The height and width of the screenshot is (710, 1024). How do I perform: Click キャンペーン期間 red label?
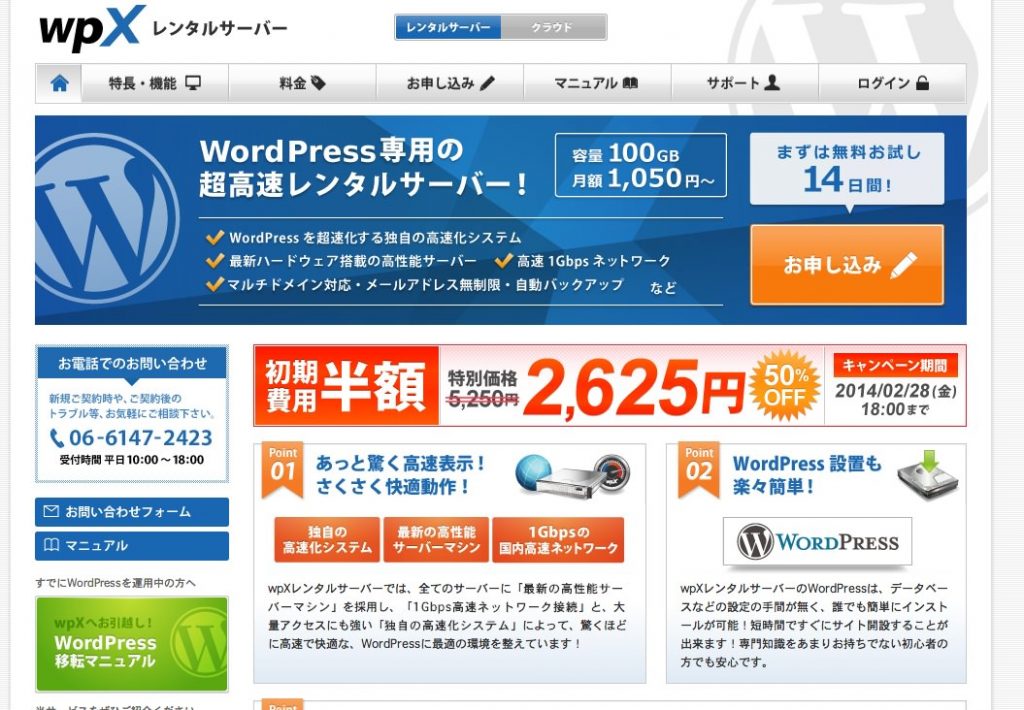point(895,365)
